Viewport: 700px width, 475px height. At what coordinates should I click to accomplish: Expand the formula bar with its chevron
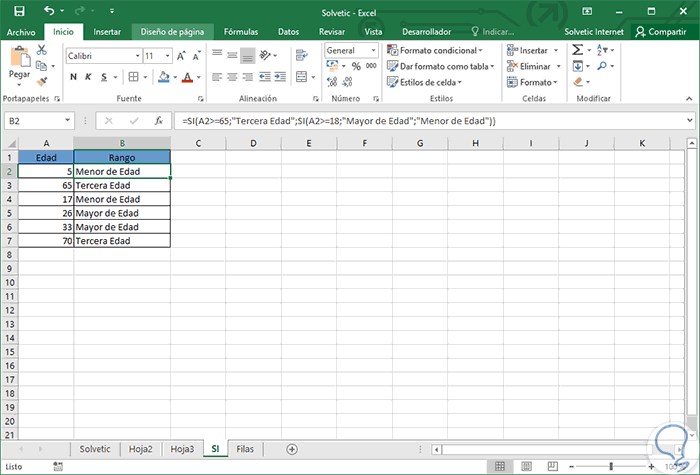point(690,120)
